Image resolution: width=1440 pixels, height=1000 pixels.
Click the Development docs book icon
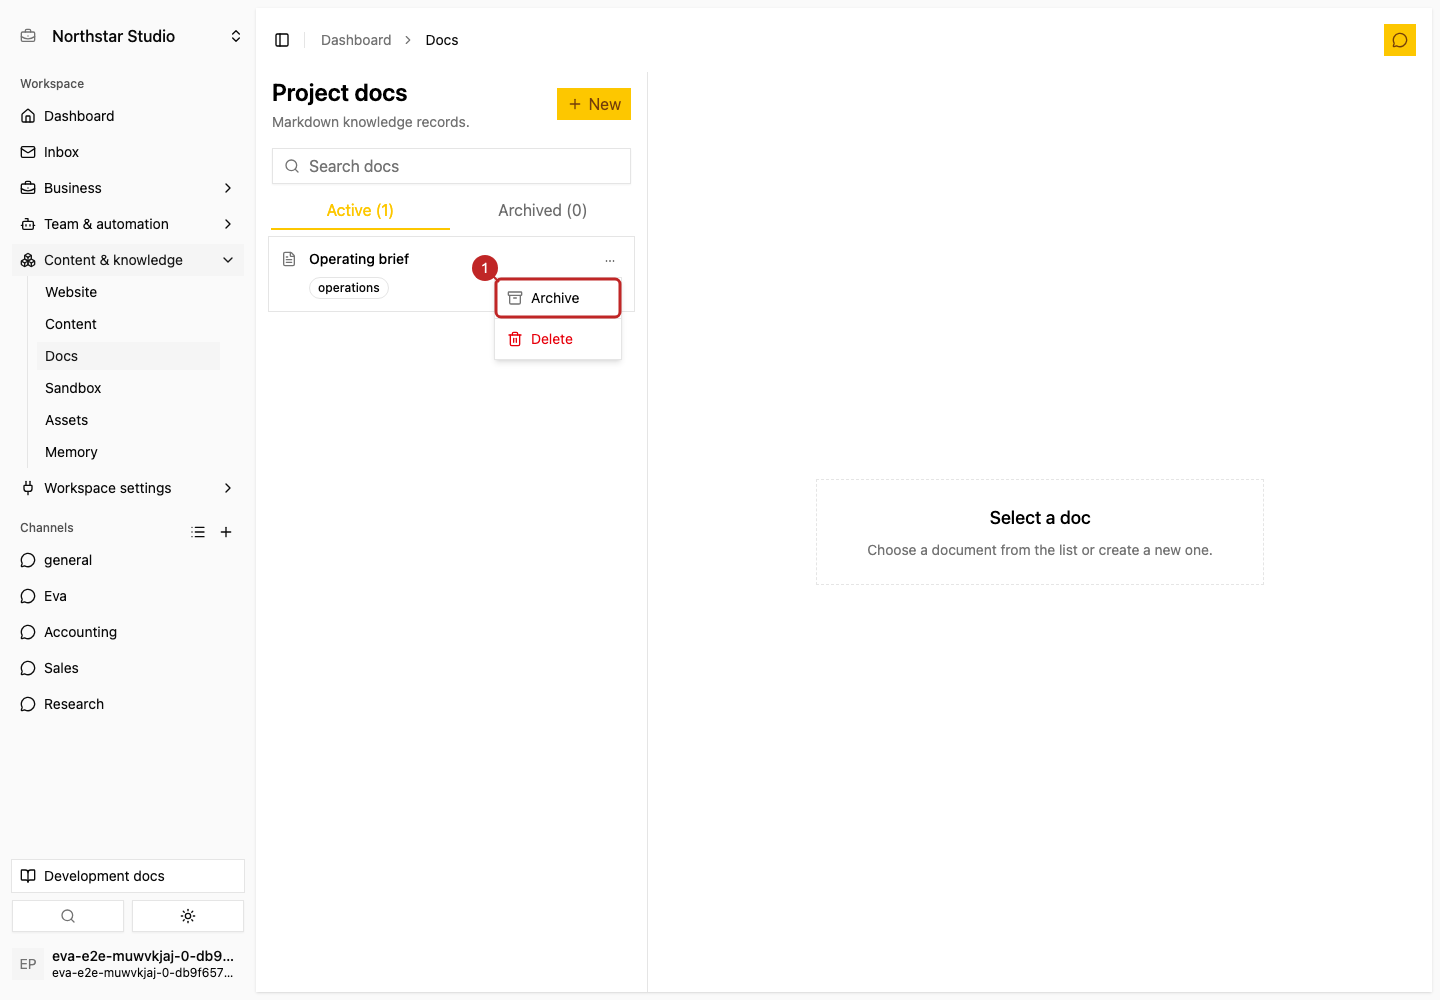point(28,876)
